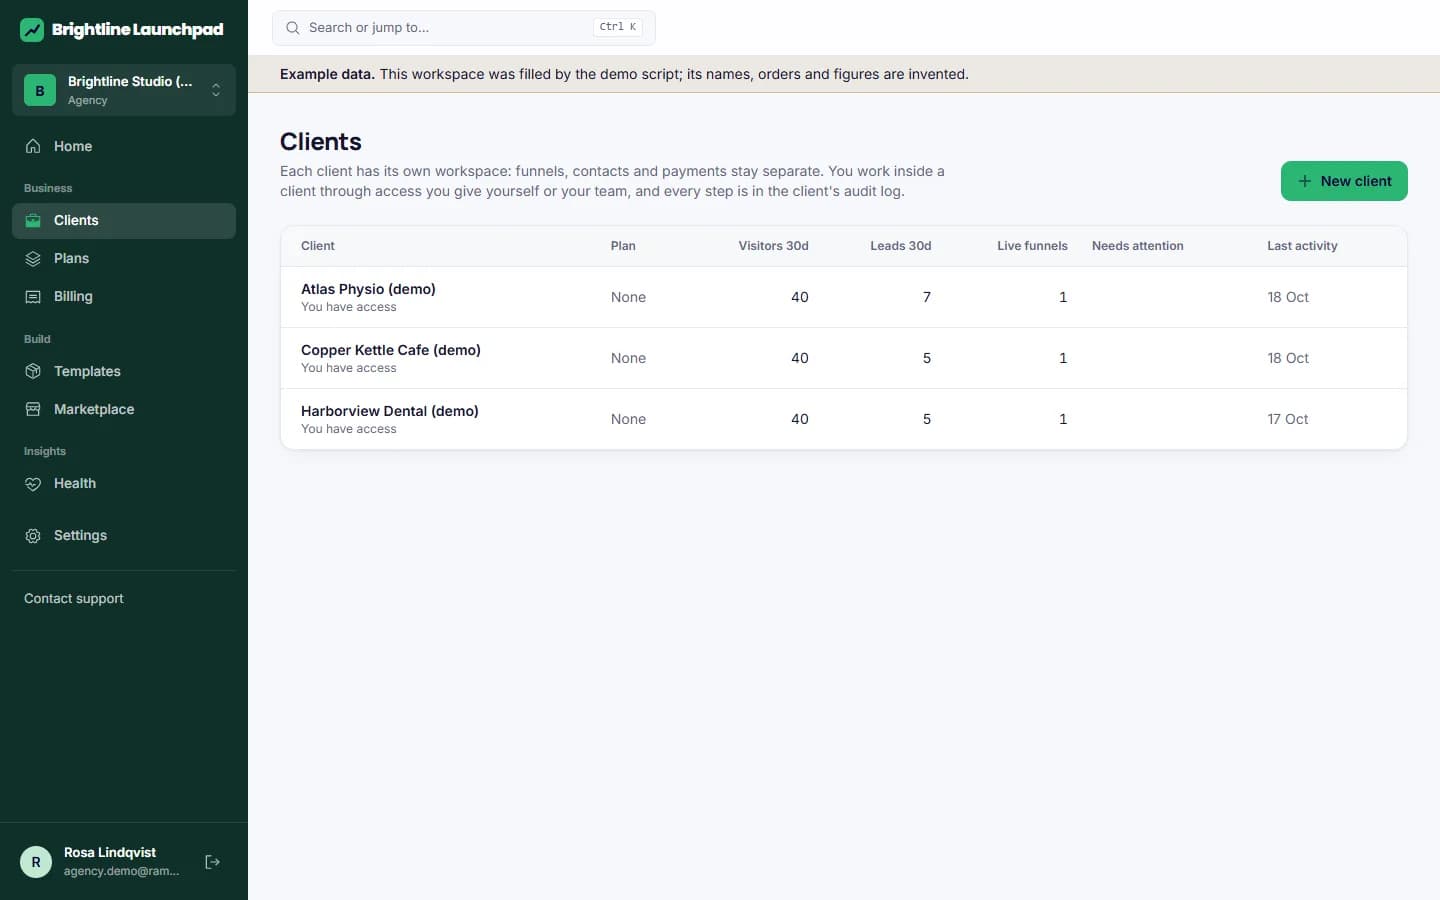Click the Templates cube icon
The height and width of the screenshot is (900, 1440).
pos(33,372)
